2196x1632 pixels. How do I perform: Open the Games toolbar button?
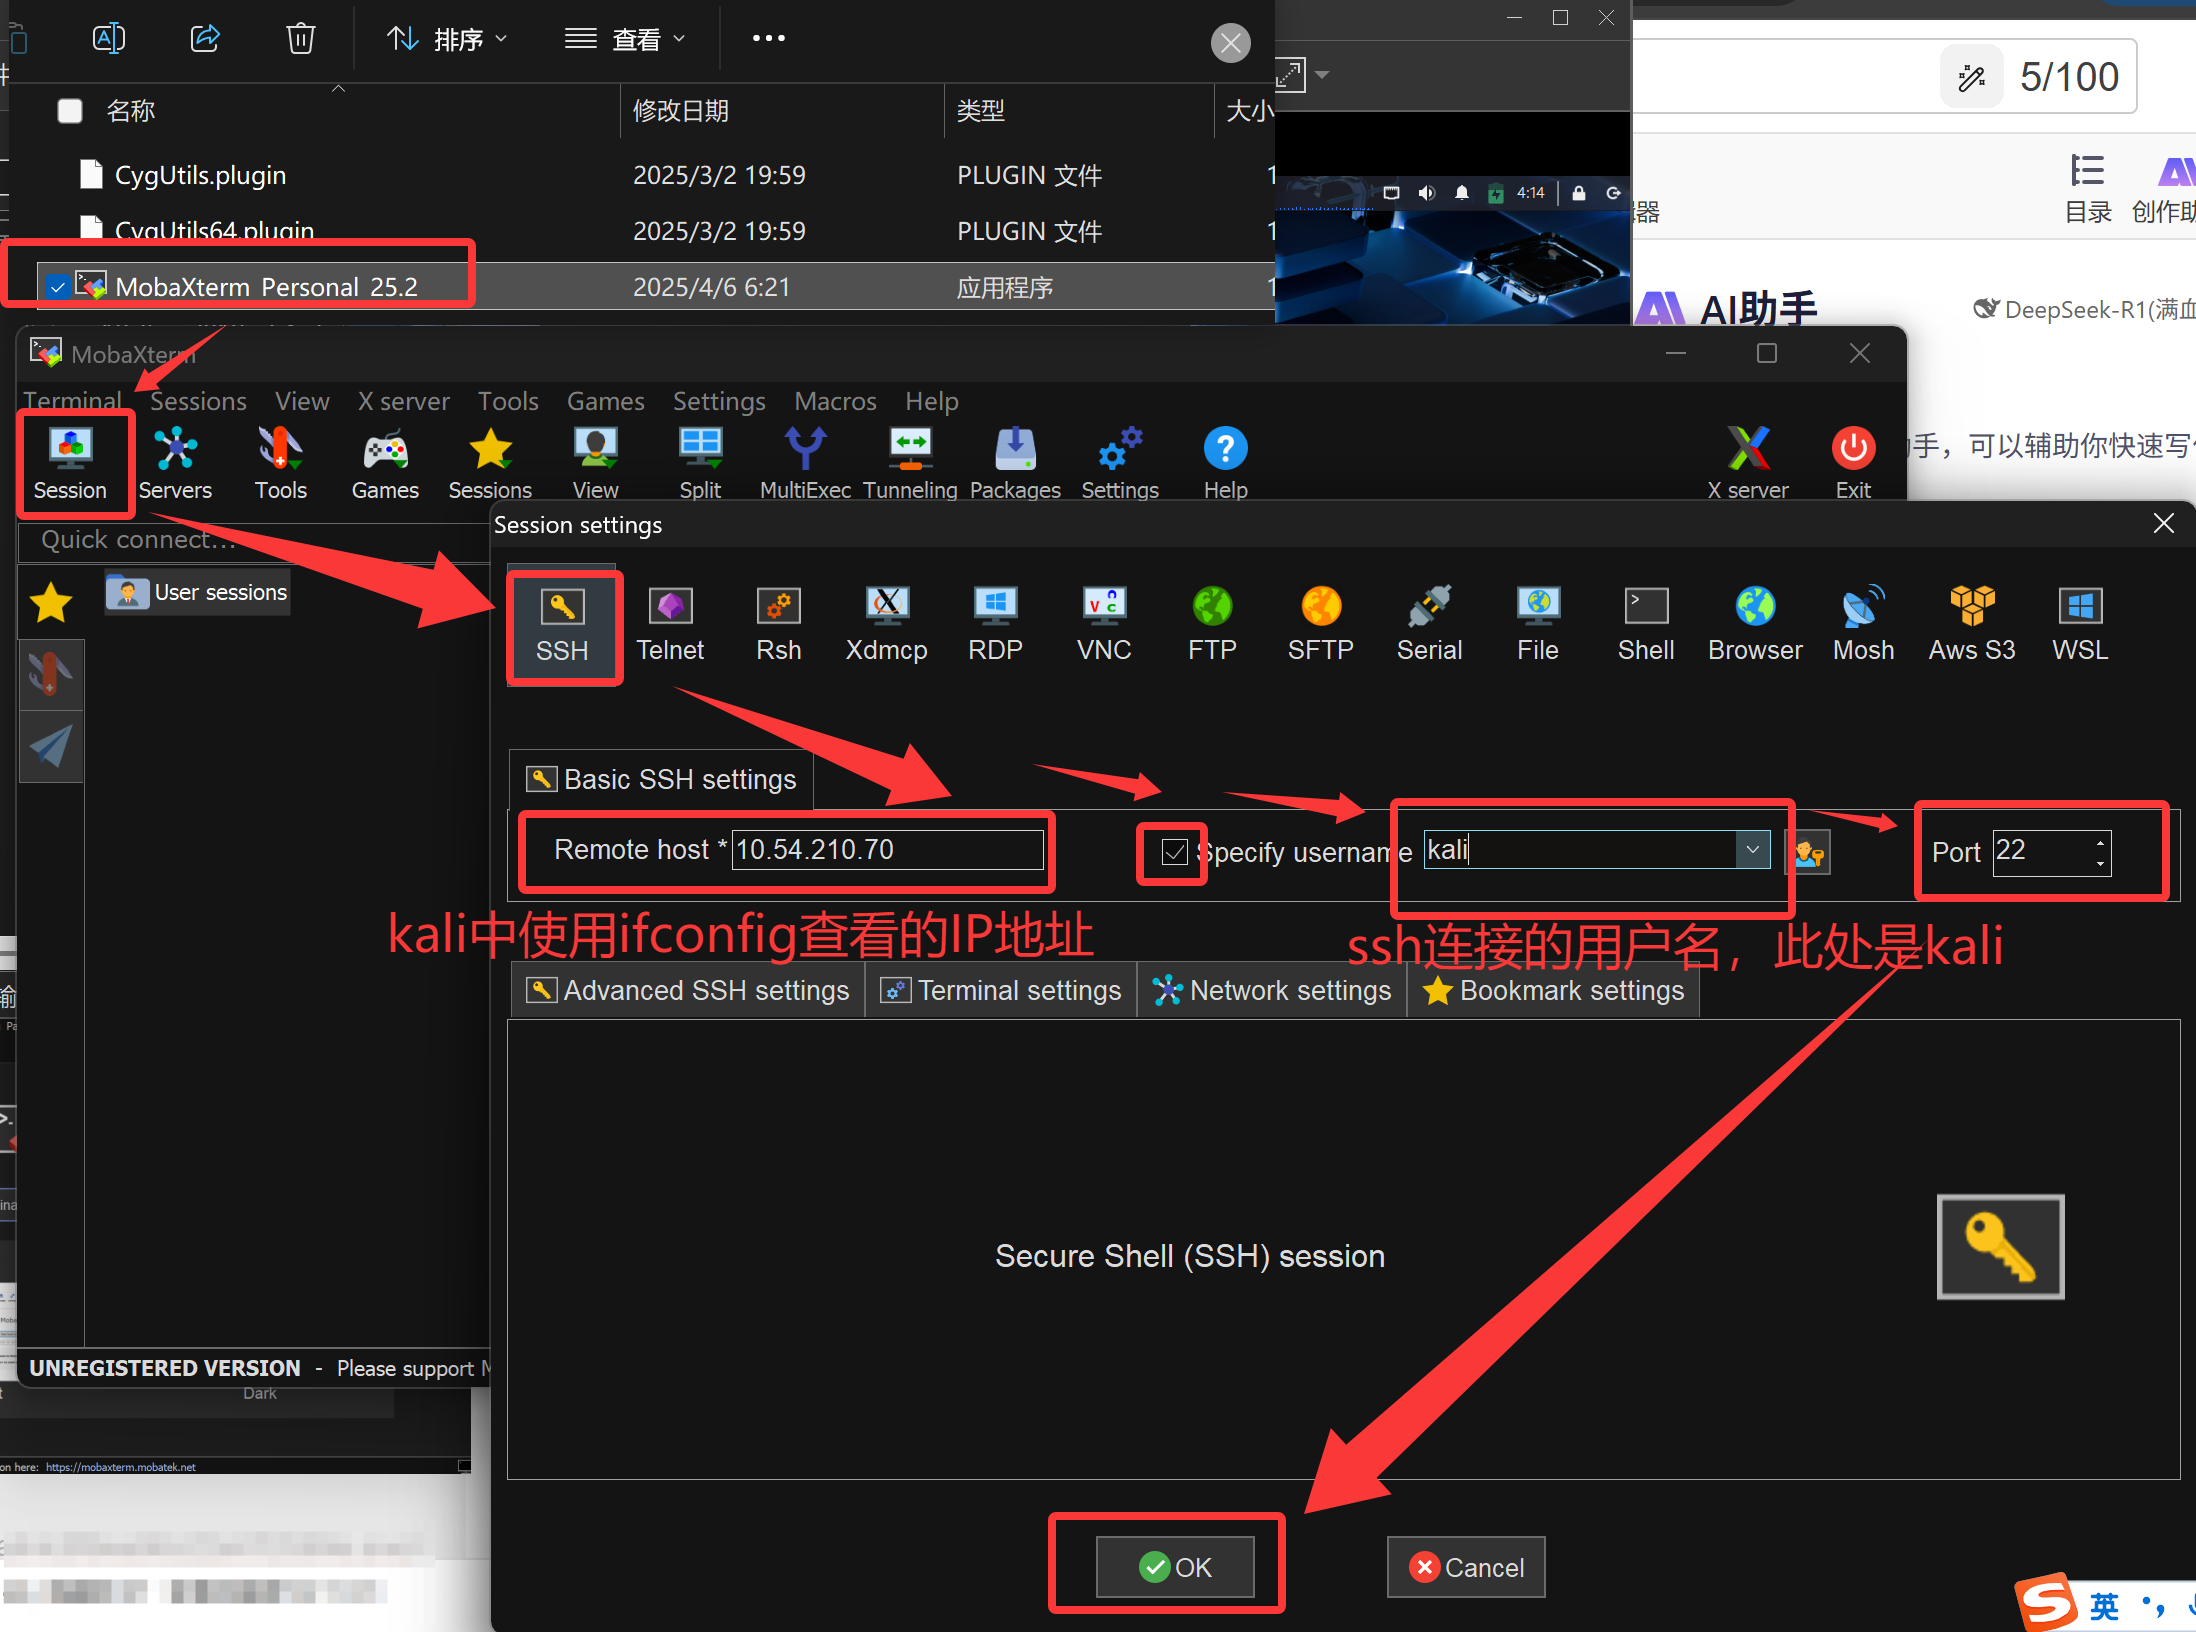pos(385,464)
